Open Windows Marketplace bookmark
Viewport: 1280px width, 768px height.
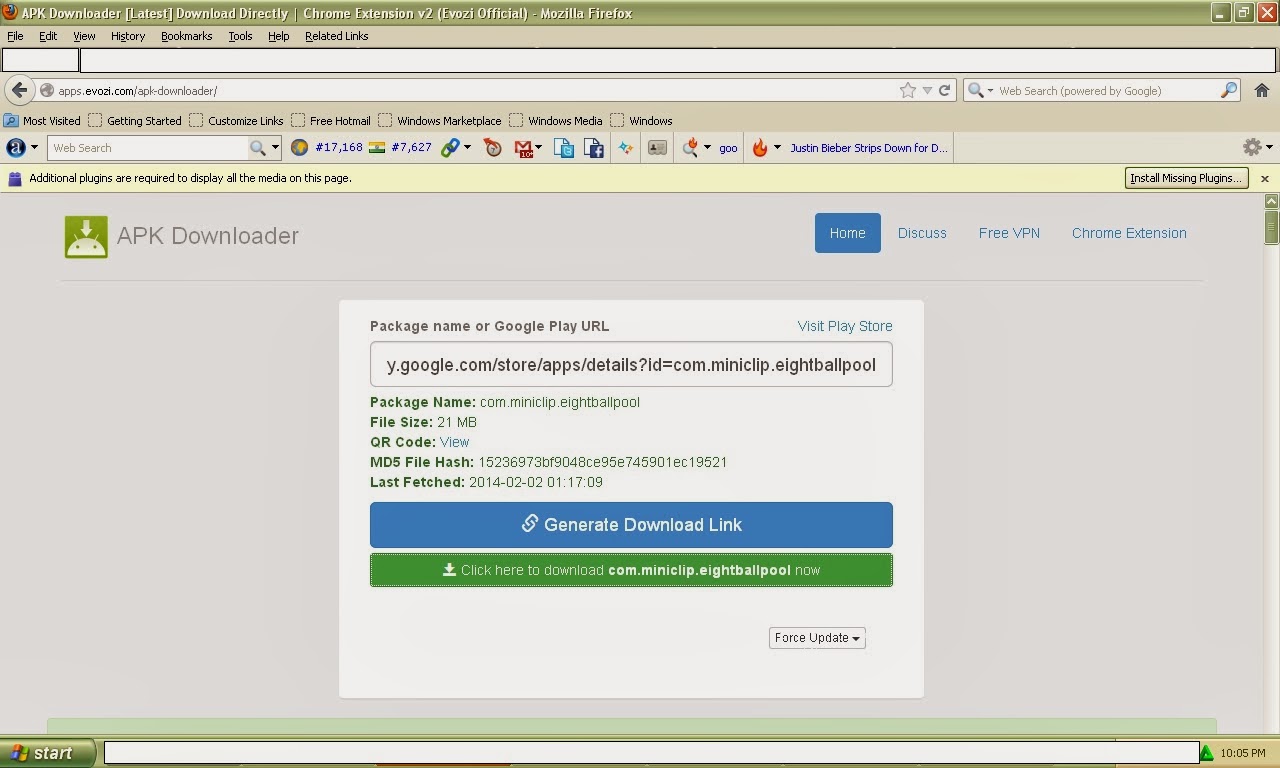tap(440, 120)
